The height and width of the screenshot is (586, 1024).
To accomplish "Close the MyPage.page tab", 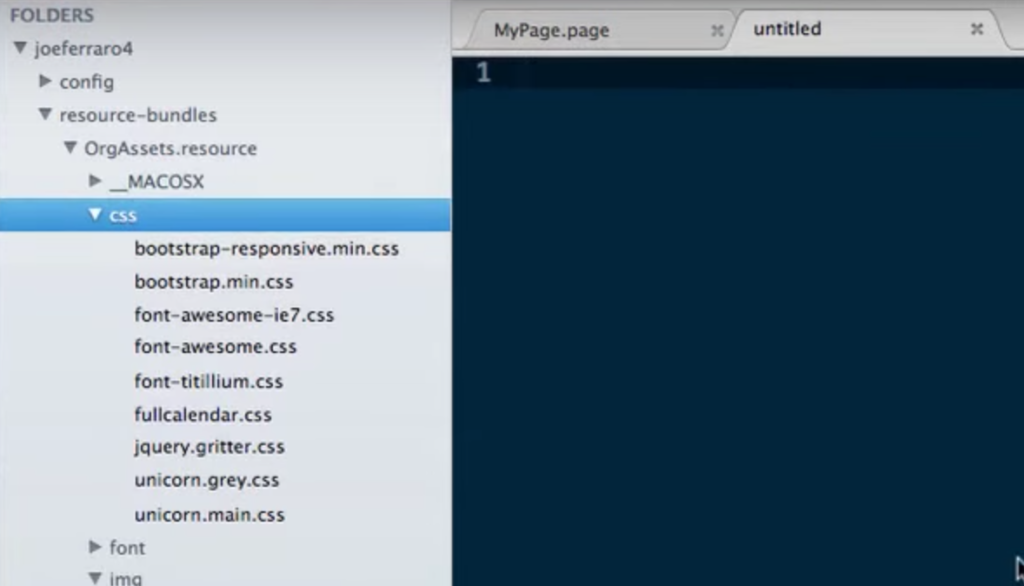I will 717,30.
